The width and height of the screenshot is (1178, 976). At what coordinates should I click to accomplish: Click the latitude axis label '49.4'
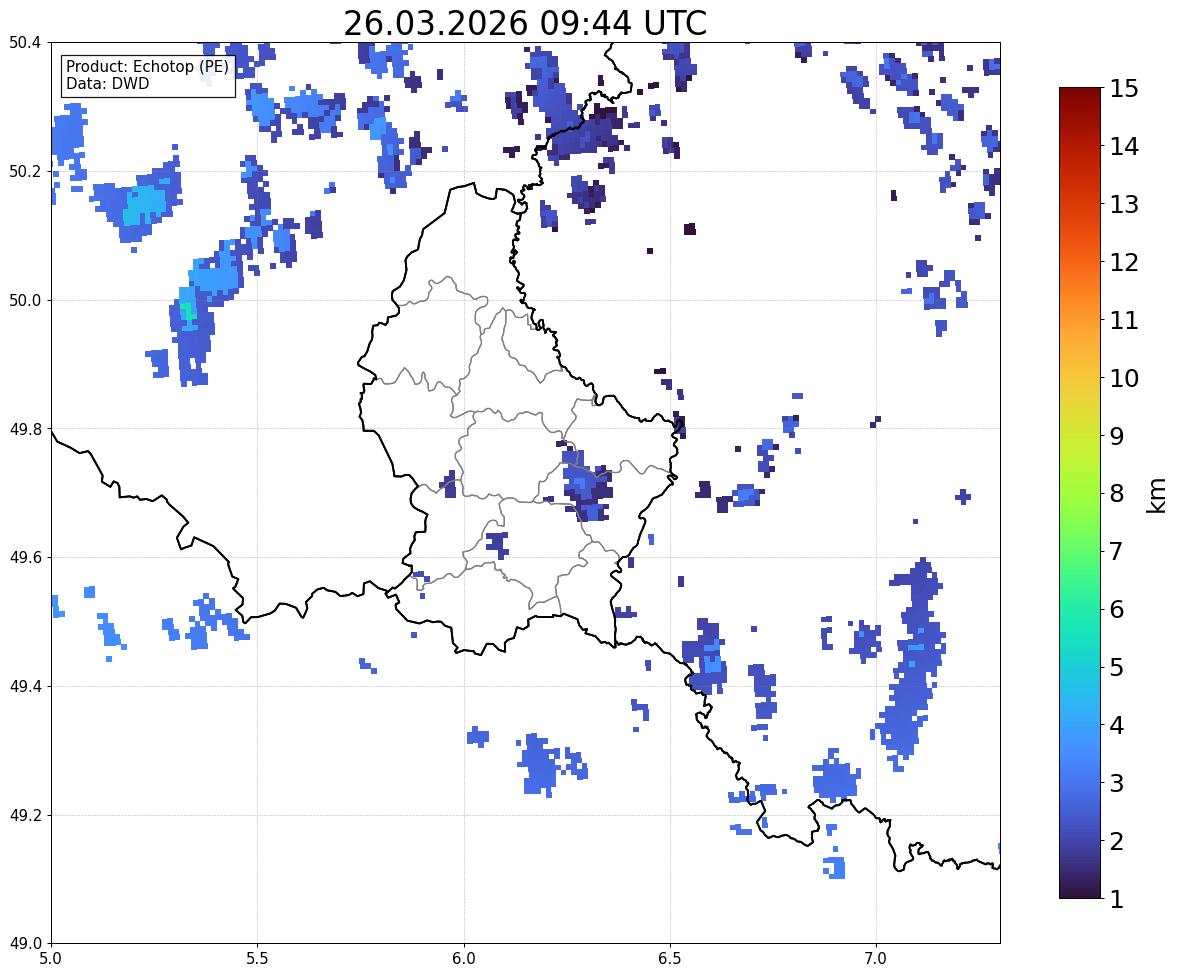click(x=24, y=687)
